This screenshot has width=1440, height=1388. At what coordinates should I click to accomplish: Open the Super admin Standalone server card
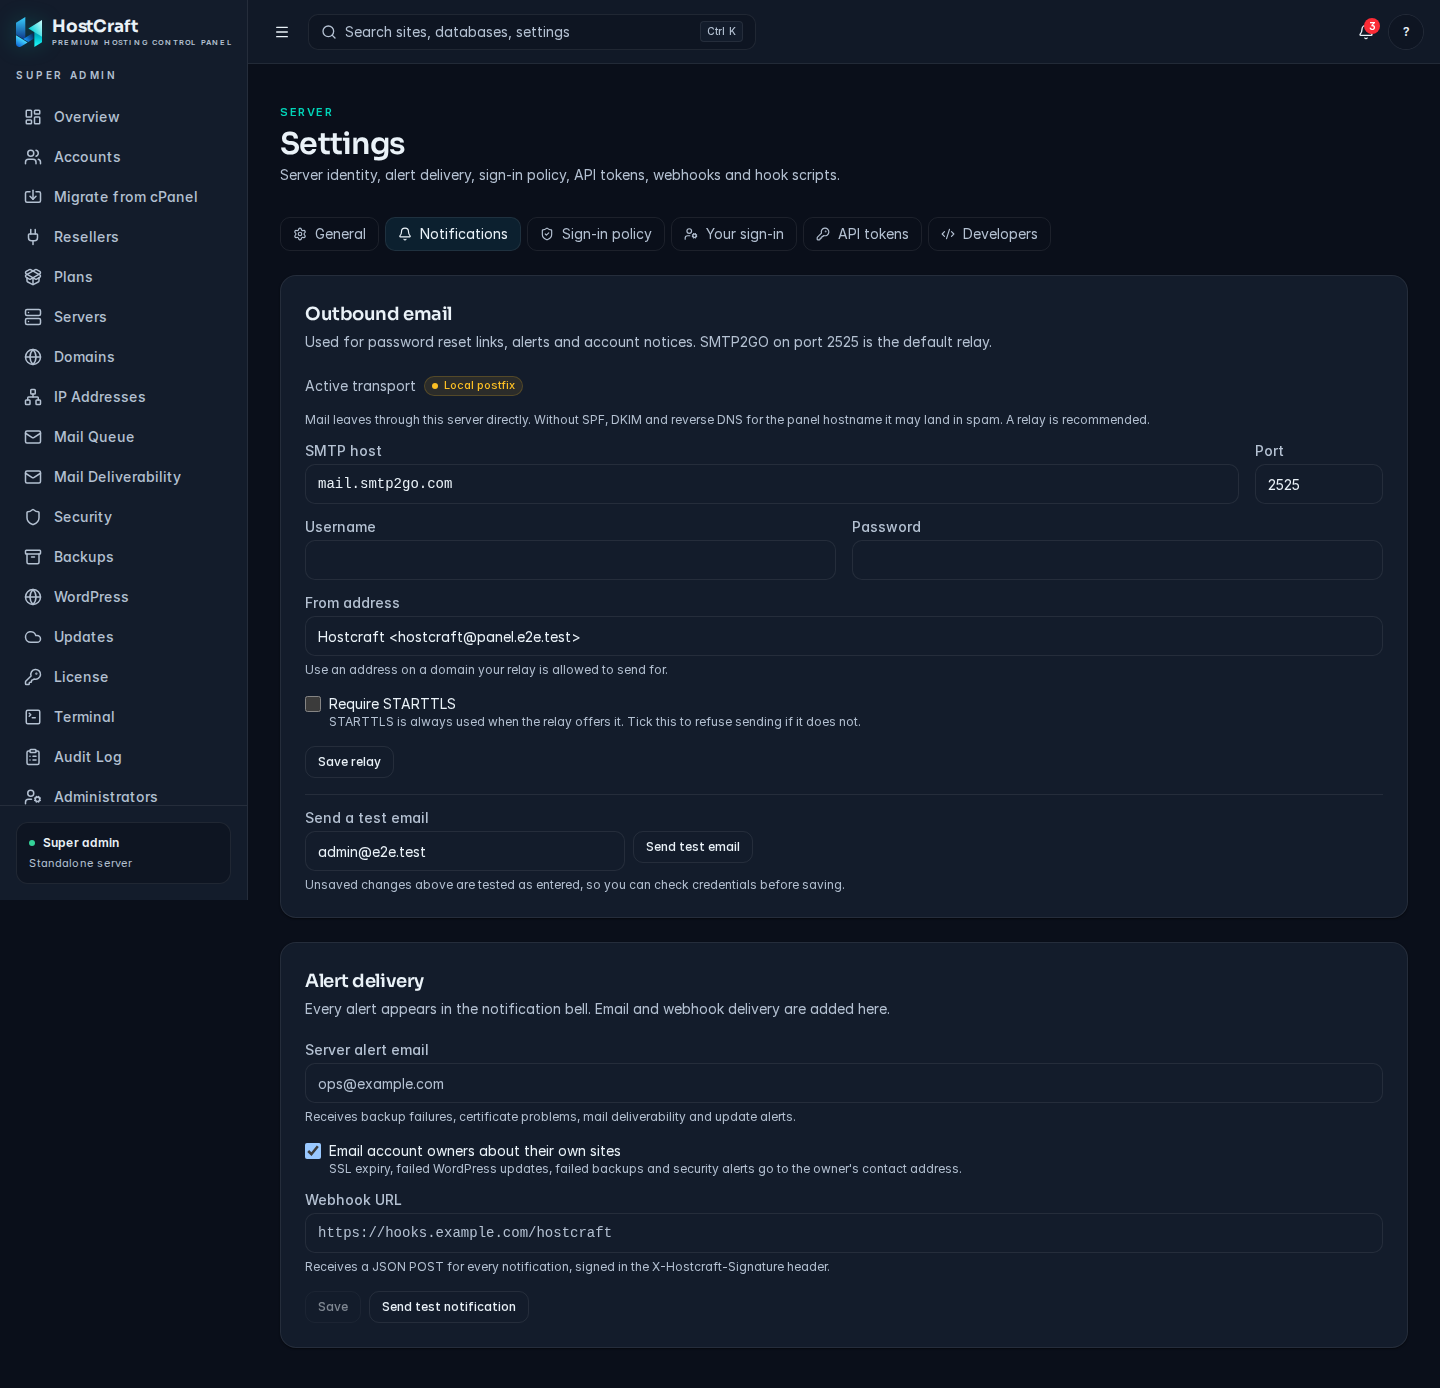tap(123, 853)
